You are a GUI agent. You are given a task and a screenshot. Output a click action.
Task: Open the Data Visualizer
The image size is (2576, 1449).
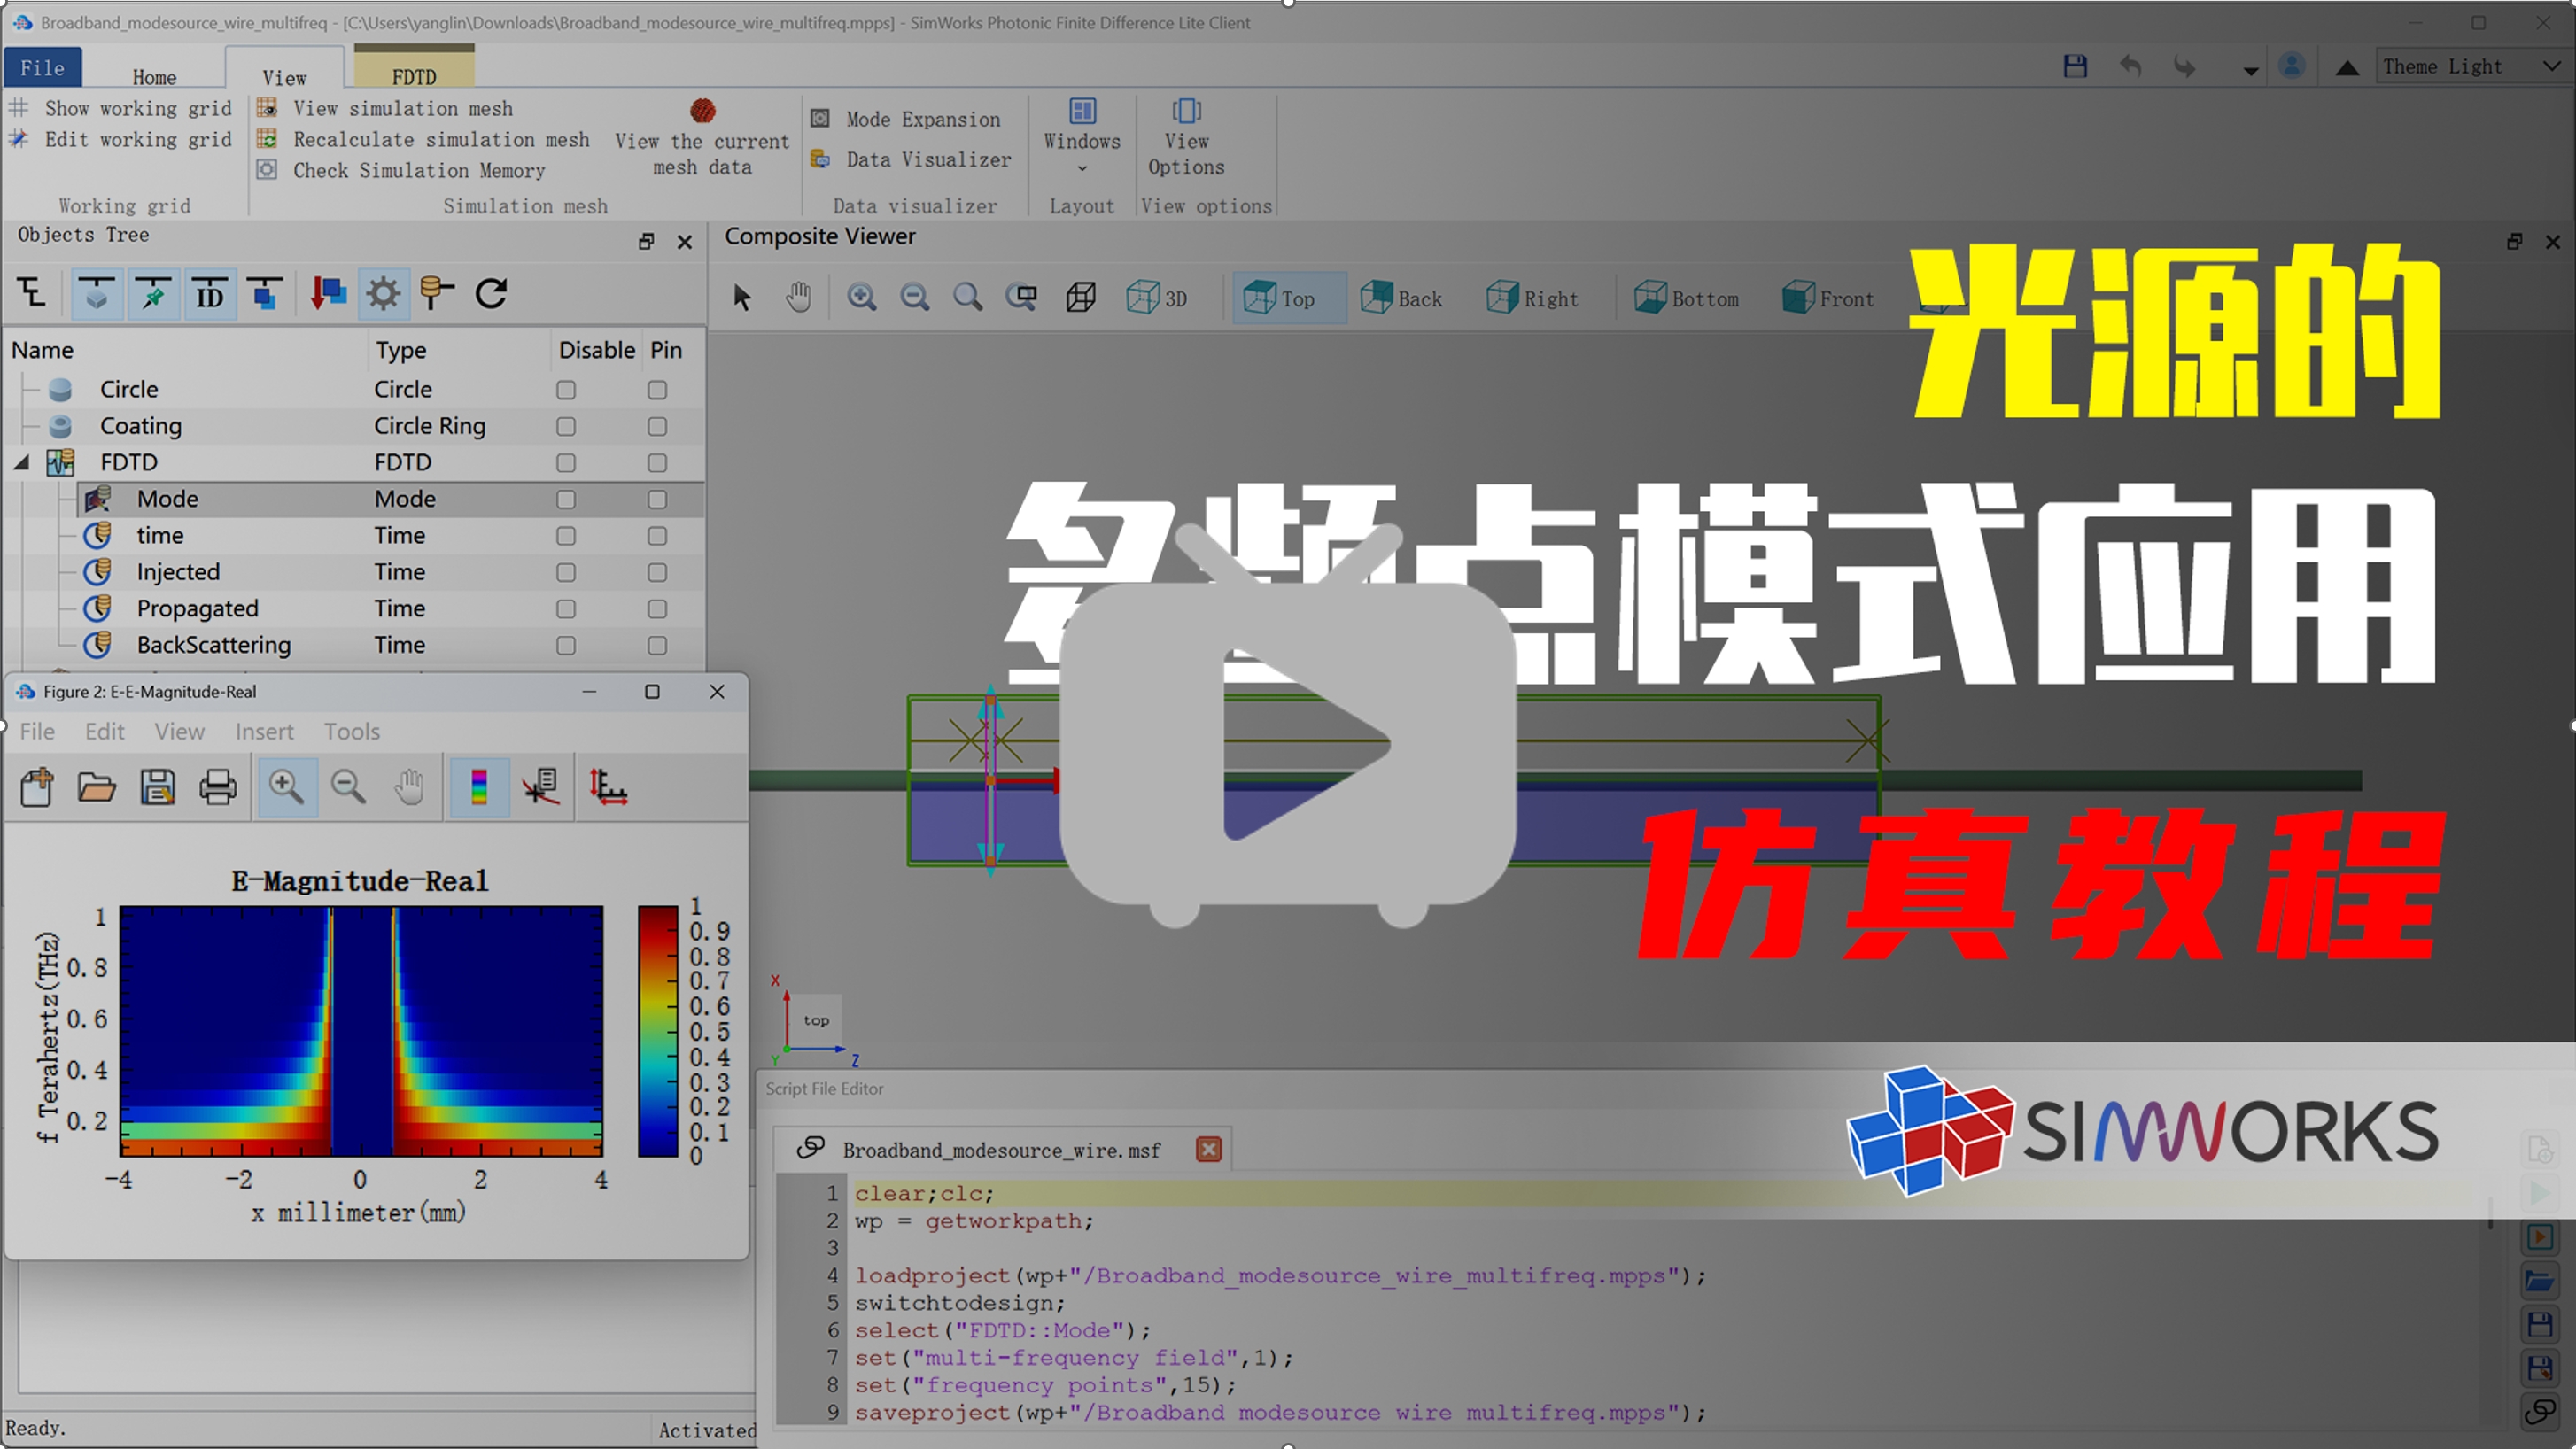911,159
